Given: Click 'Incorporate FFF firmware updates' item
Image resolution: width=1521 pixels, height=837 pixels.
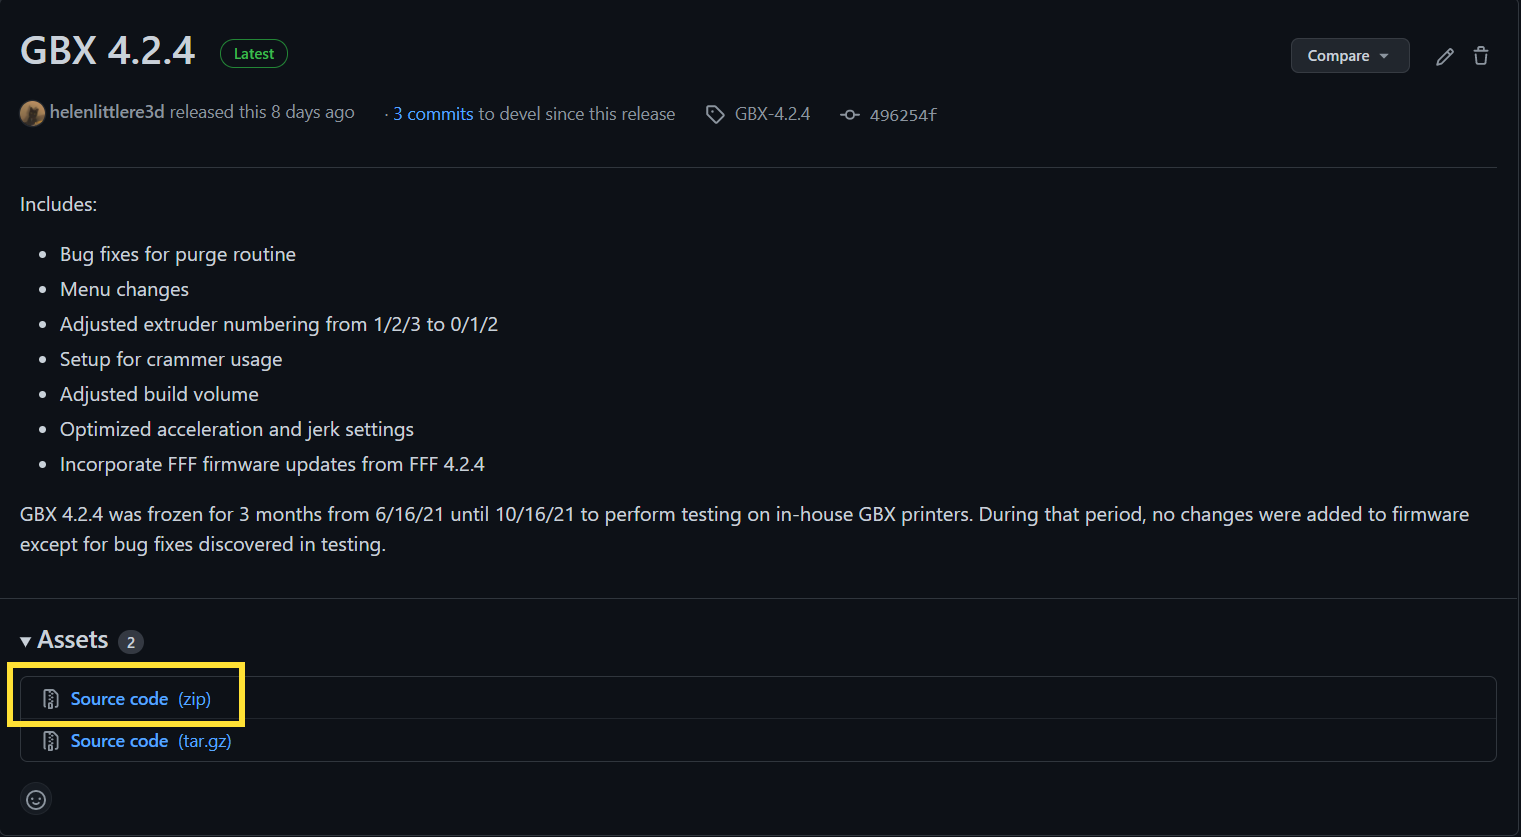Looking at the screenshot, I should coord(272,464).
